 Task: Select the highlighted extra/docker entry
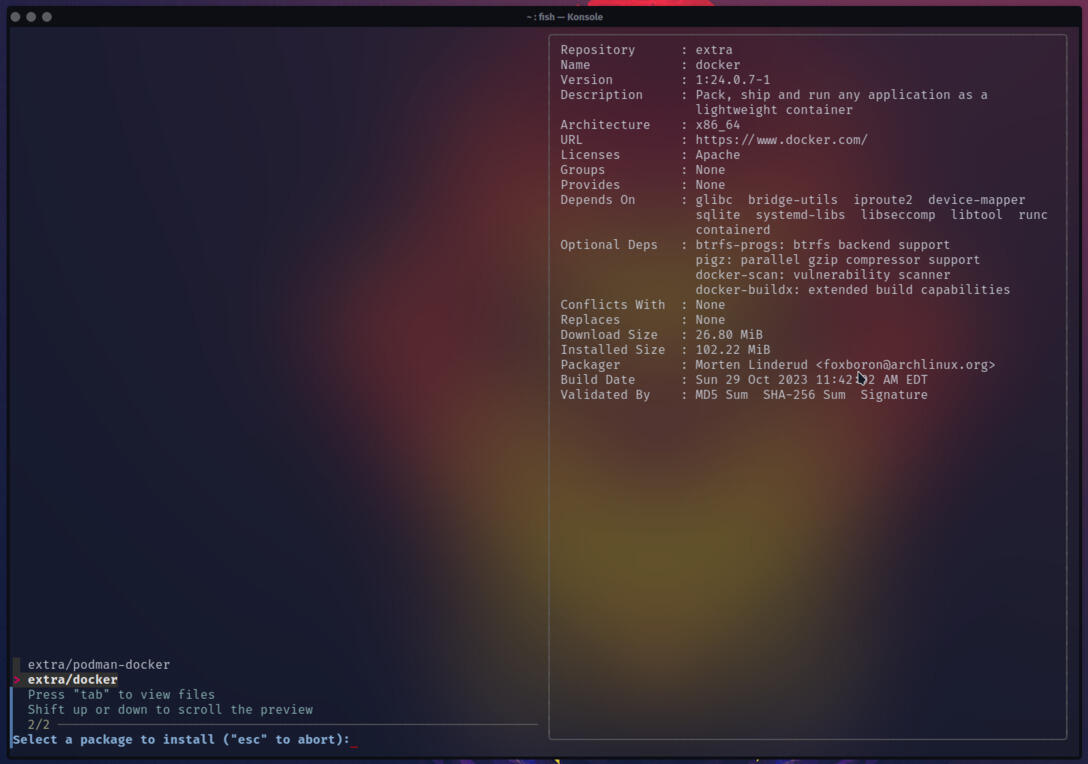click(72, 679)
